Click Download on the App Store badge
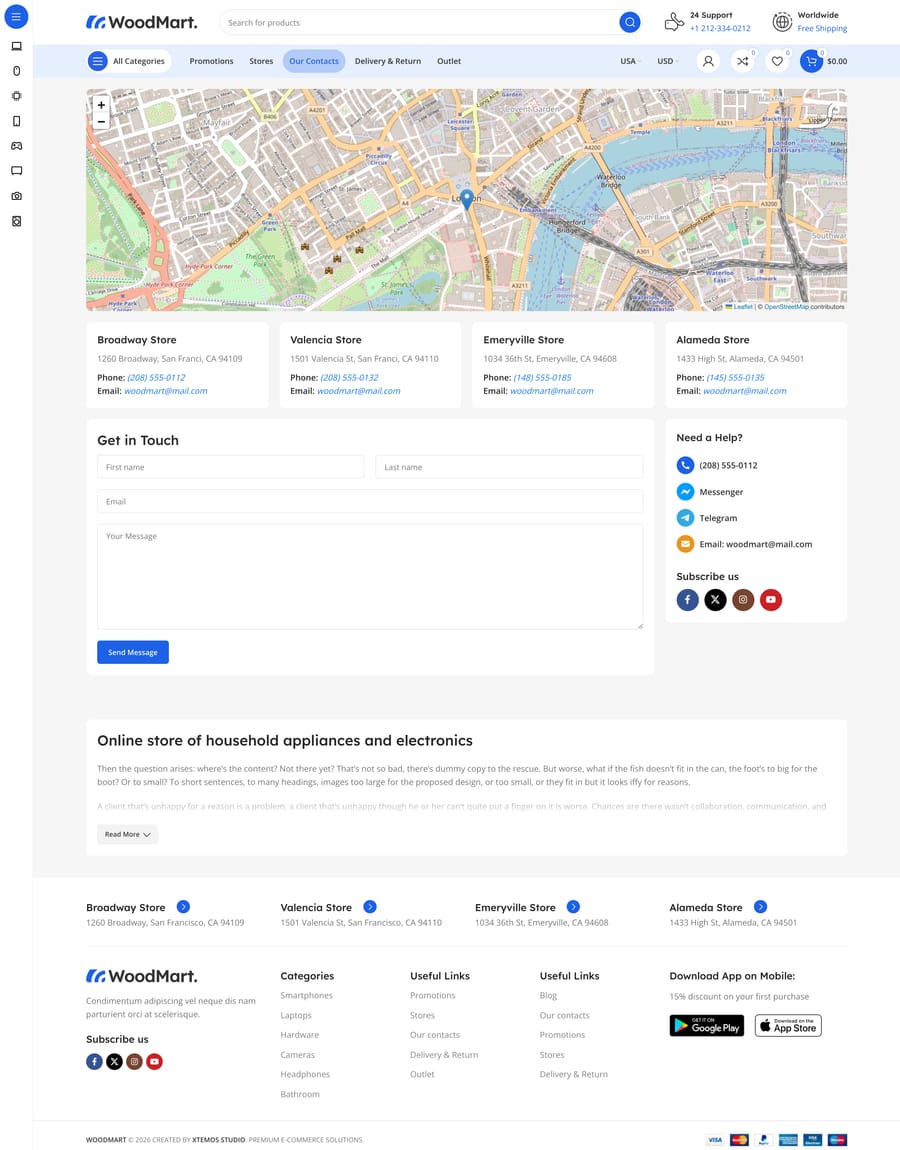 [788, 1025]
